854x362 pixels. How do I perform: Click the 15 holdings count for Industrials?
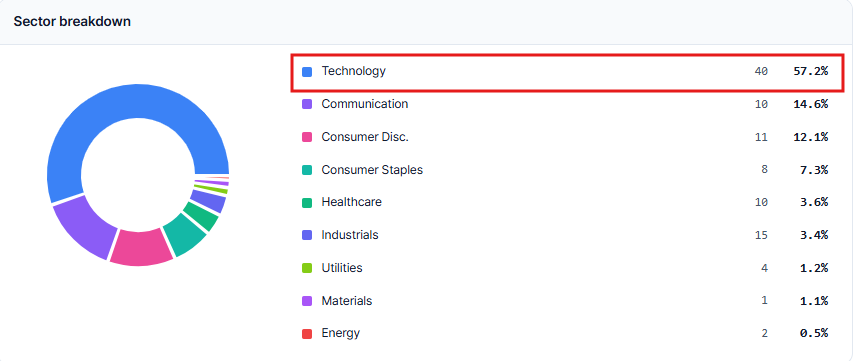point(761,235)
